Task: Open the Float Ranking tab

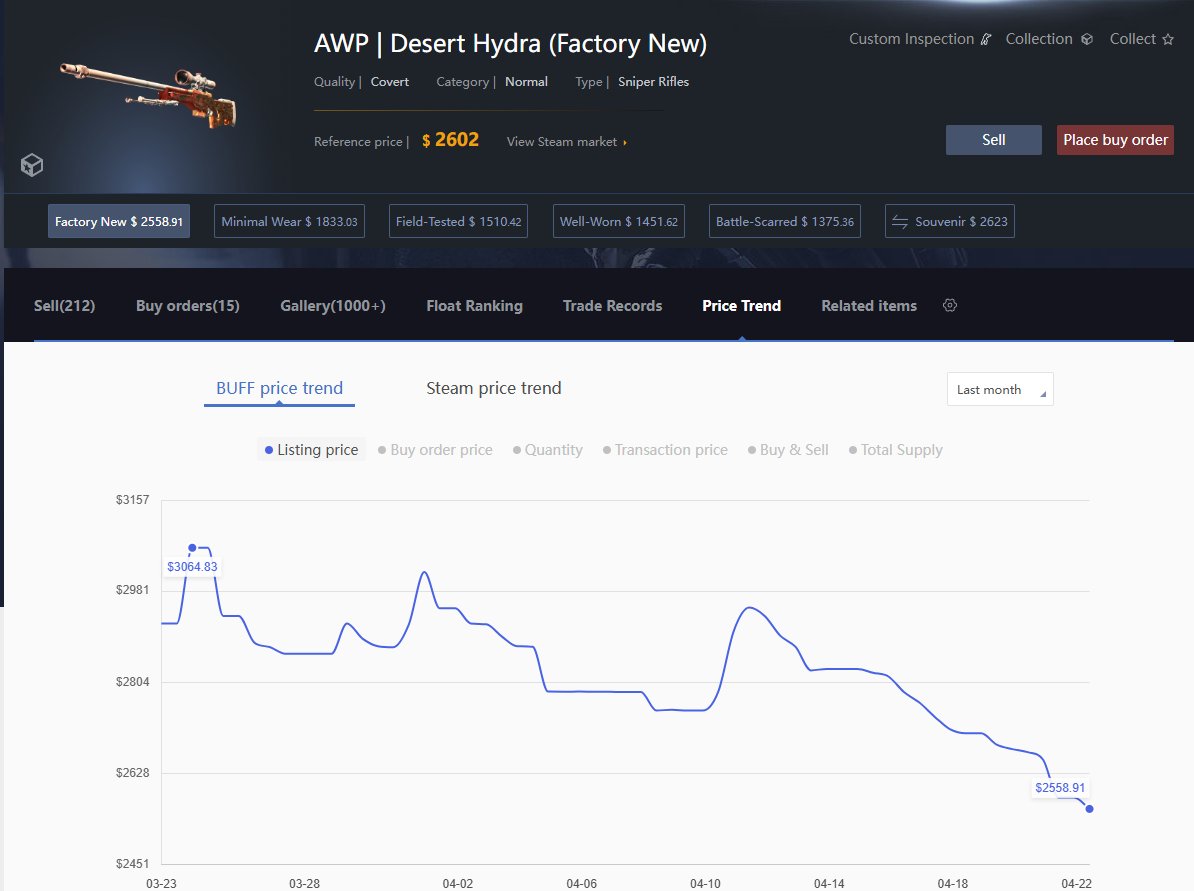Action: coord(474,305)
